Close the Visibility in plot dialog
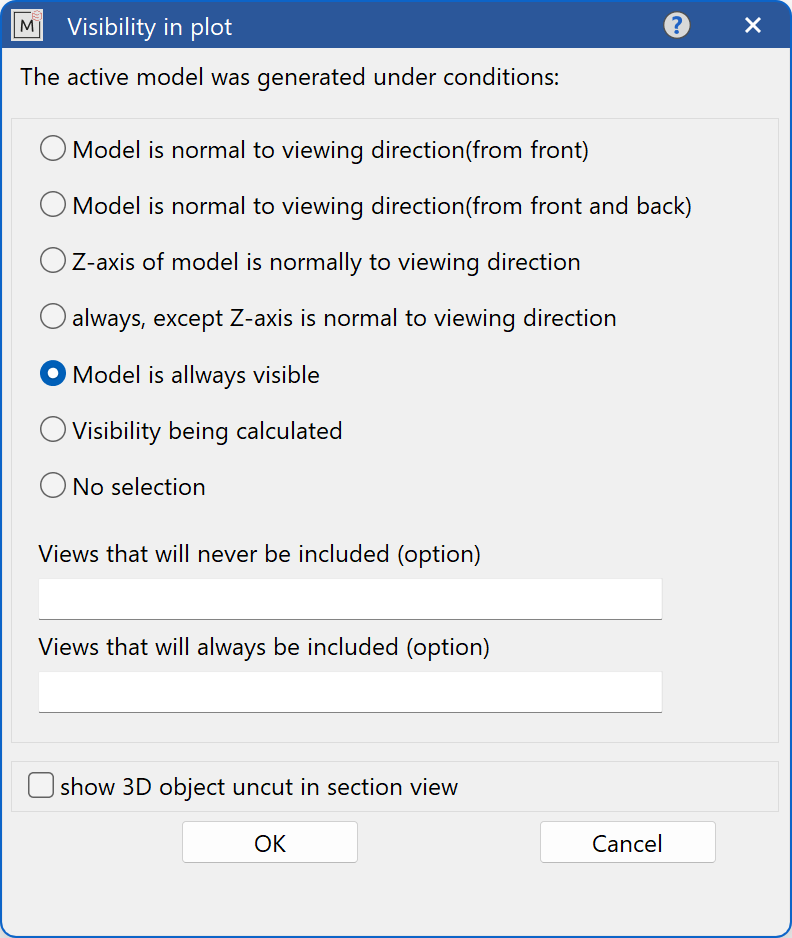The height and width of the screenshot is (938, 792). [x=753, y=26]
